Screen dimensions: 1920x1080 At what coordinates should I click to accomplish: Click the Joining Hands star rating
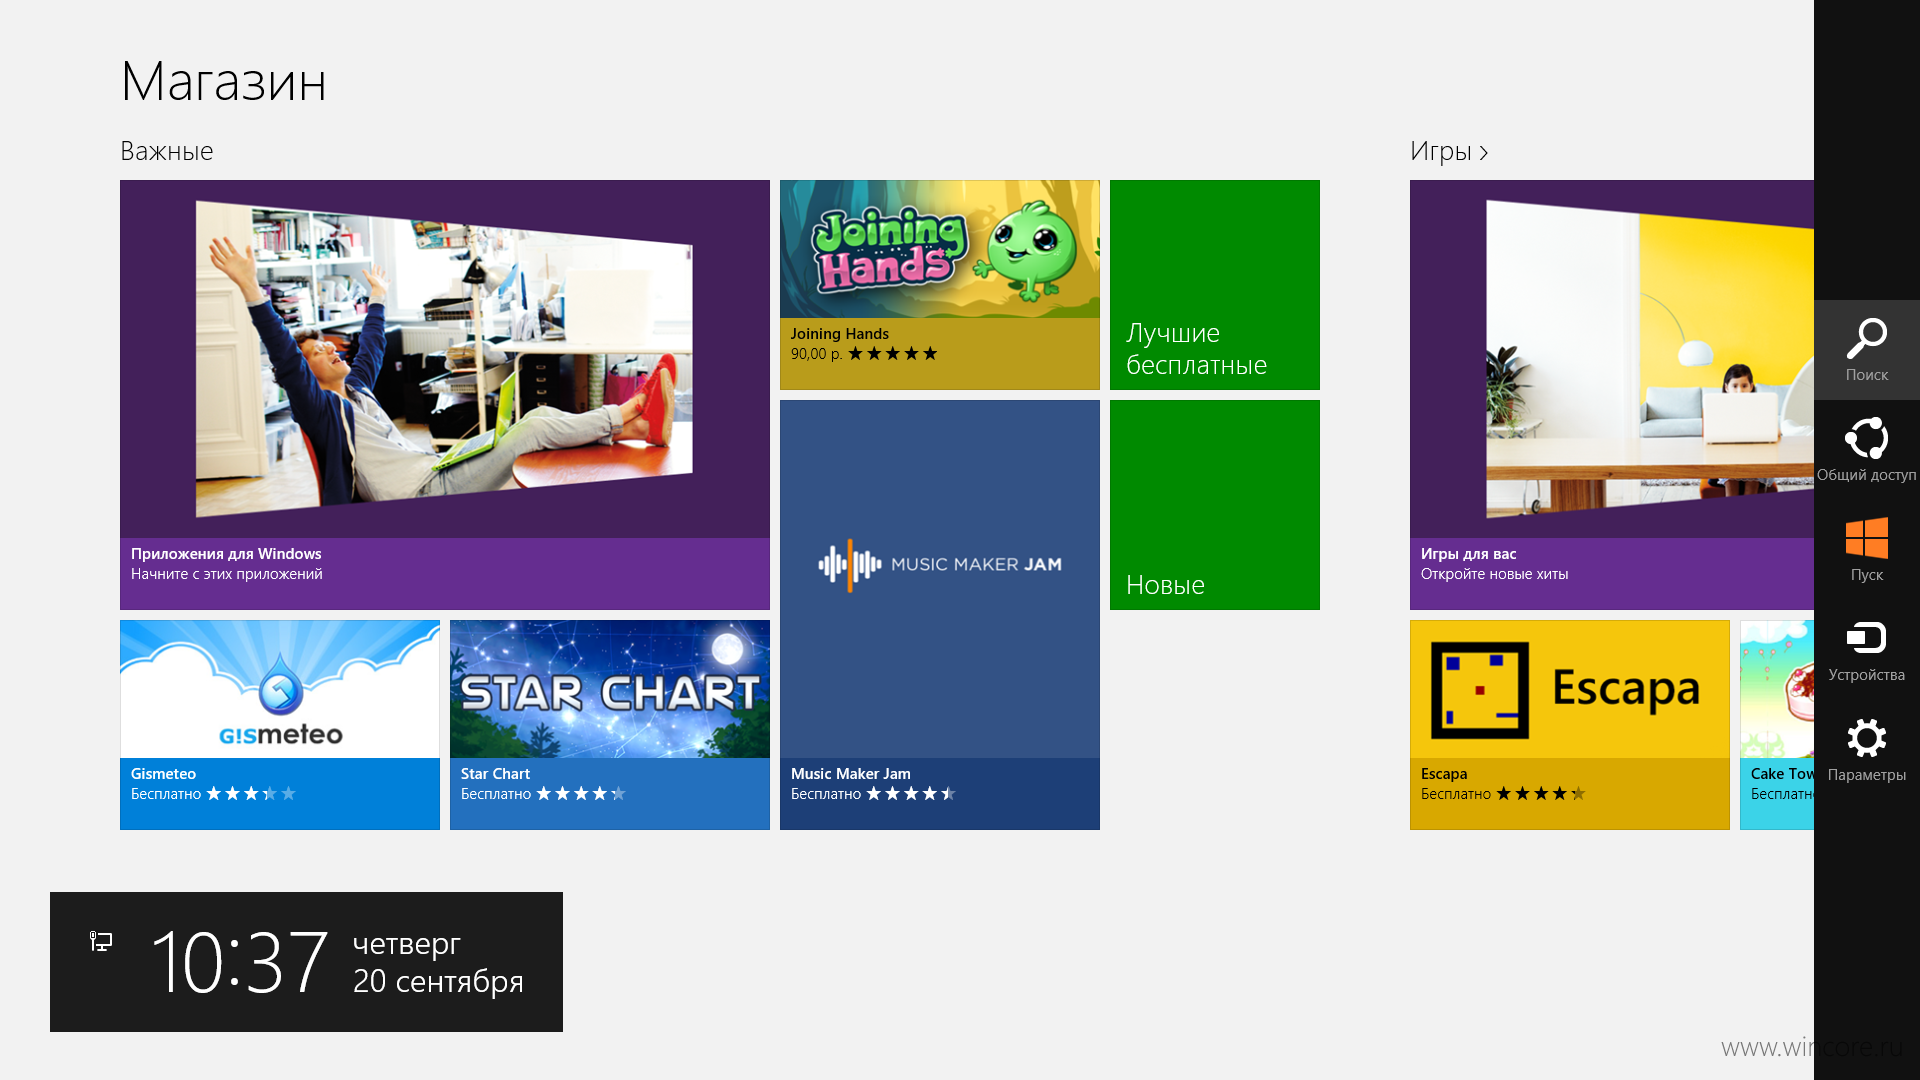893,354
